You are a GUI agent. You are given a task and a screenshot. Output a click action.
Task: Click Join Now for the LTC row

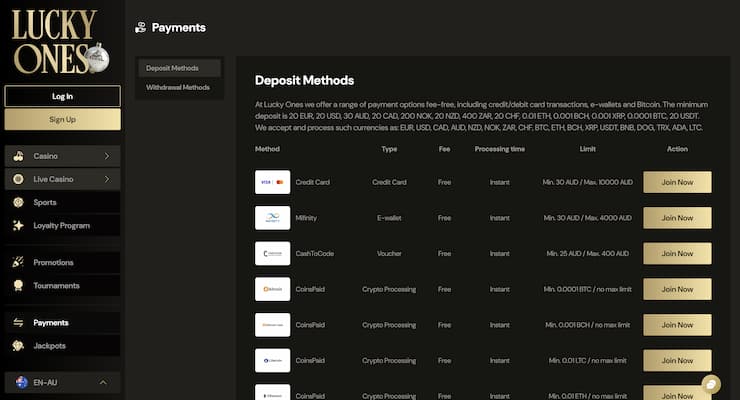(x=677, y=360)
